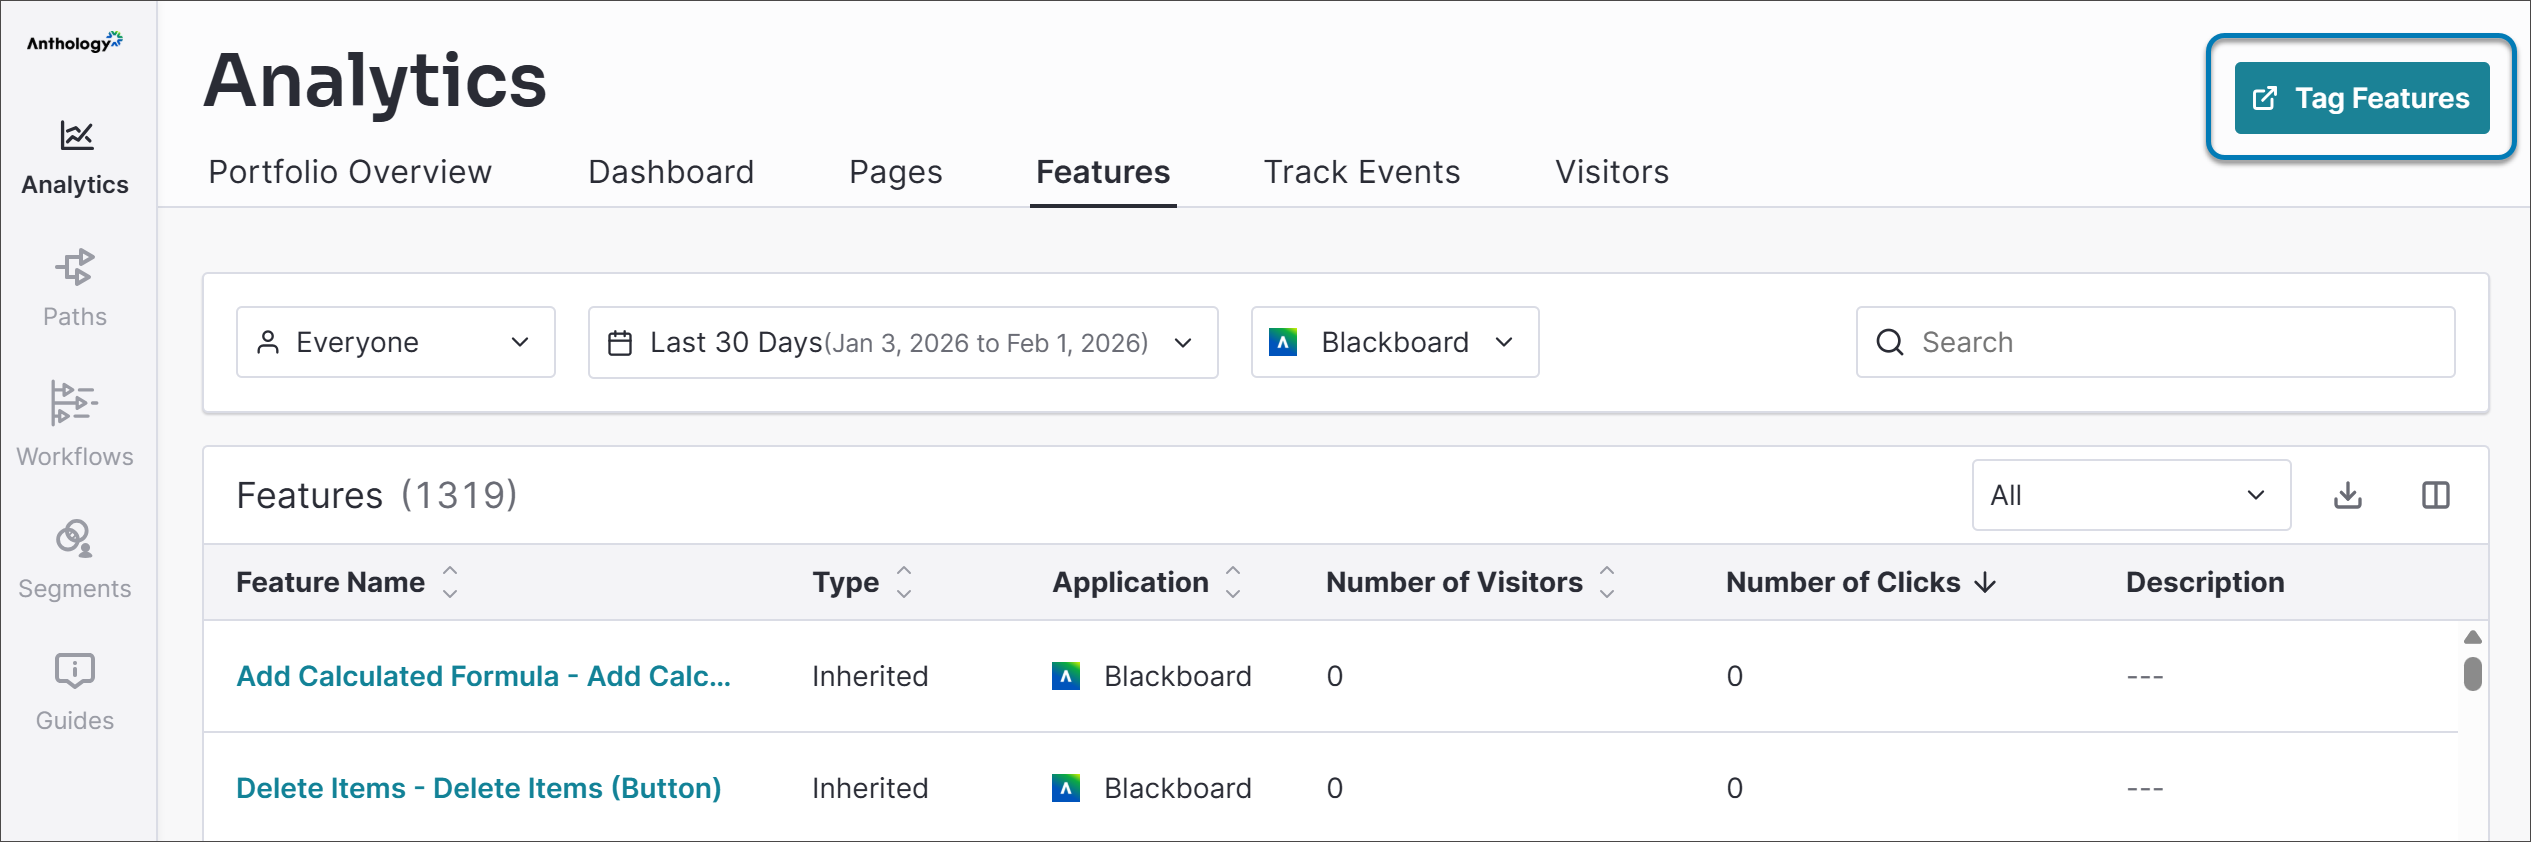The width and height of the screenshot is (2531, 842).
Task: Go to Workflows in the sidebar
Action: (x=75, y=424)
